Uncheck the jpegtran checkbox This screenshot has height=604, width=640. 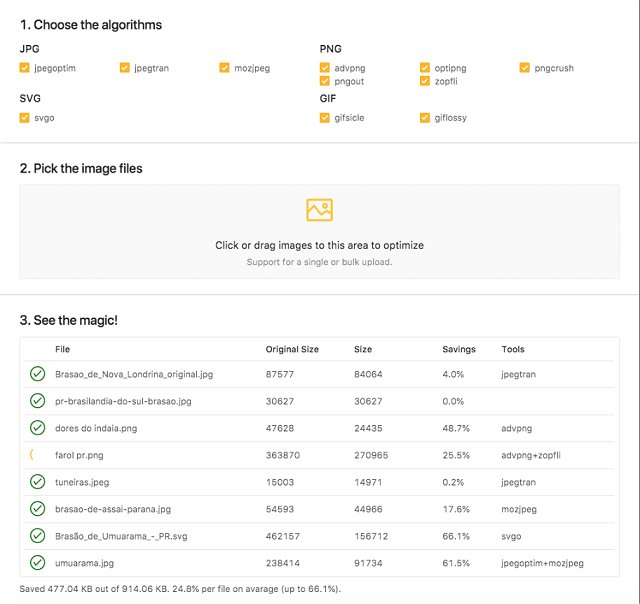[x=125, y=68]
